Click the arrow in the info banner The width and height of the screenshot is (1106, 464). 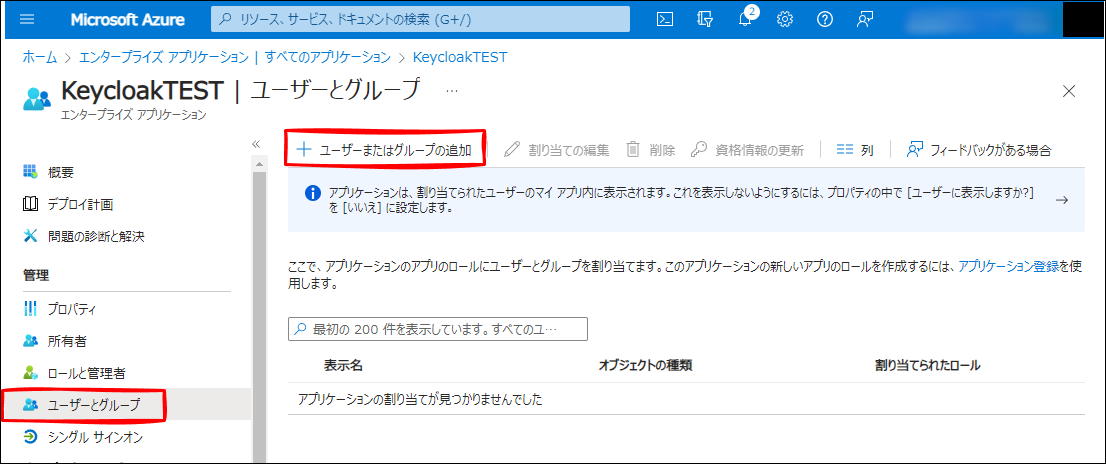pos(1062,200)
